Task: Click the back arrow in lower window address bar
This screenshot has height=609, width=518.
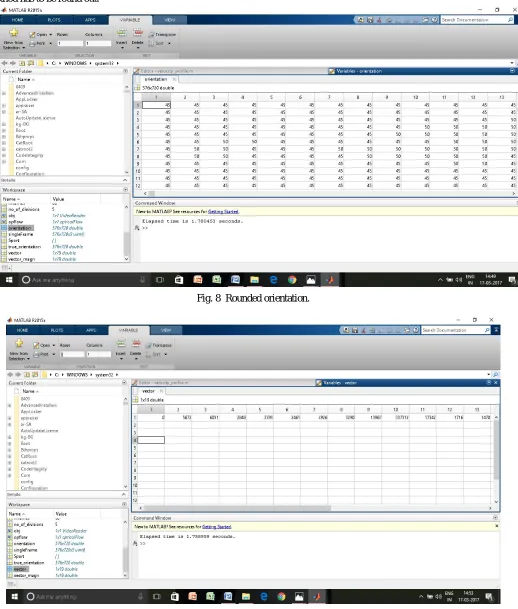Action: tap(10, 375)
